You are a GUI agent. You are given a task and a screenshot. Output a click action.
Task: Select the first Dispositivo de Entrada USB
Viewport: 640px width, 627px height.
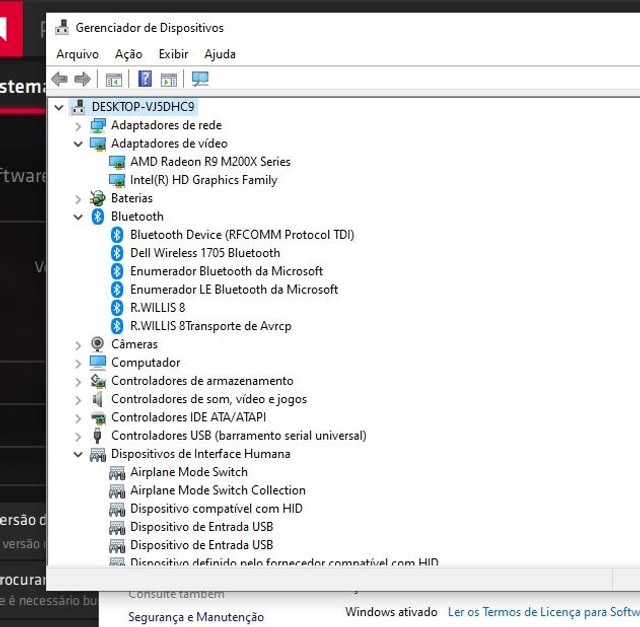click(202, 527)
